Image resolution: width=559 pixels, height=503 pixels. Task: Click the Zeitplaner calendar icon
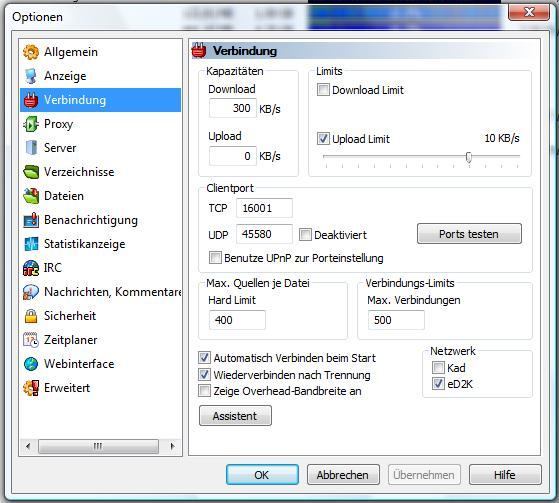[31, 340]
